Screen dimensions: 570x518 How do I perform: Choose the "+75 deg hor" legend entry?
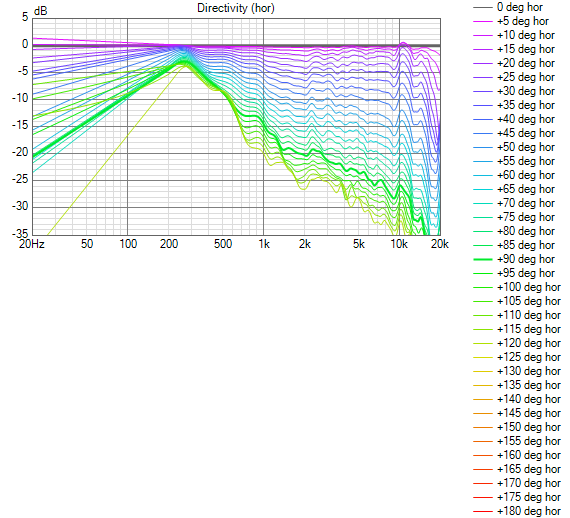514,217
